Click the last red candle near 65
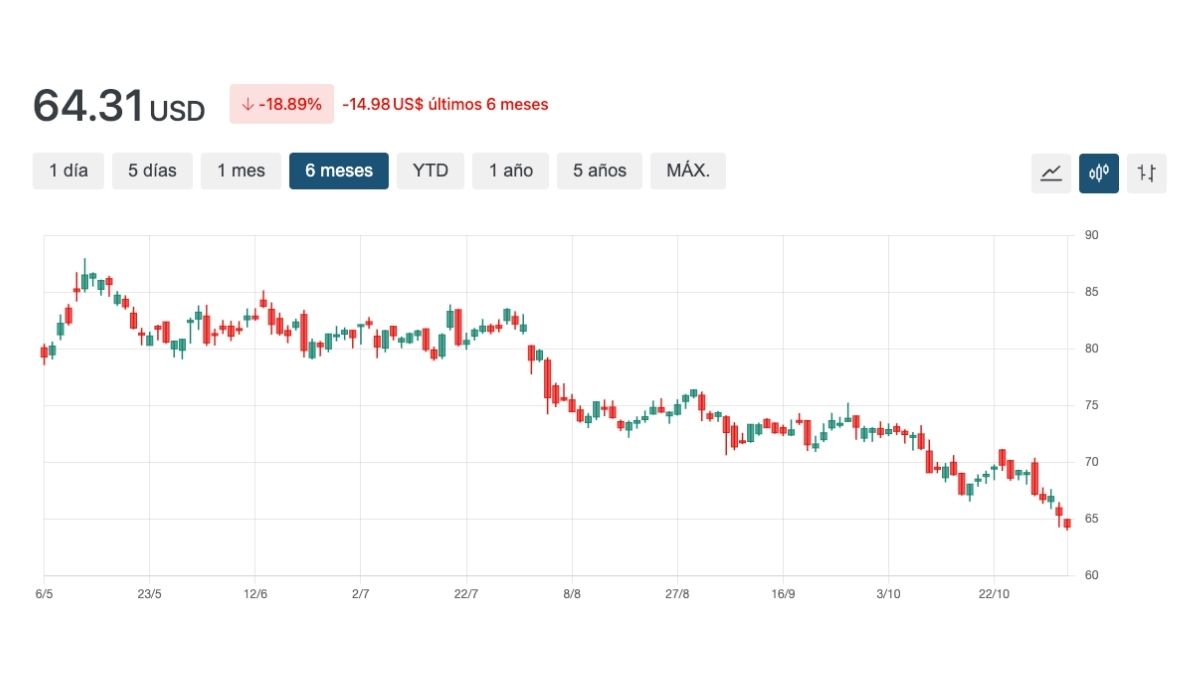Image resolution: width=1200 pixels, height=675 pixels. 1067,523
